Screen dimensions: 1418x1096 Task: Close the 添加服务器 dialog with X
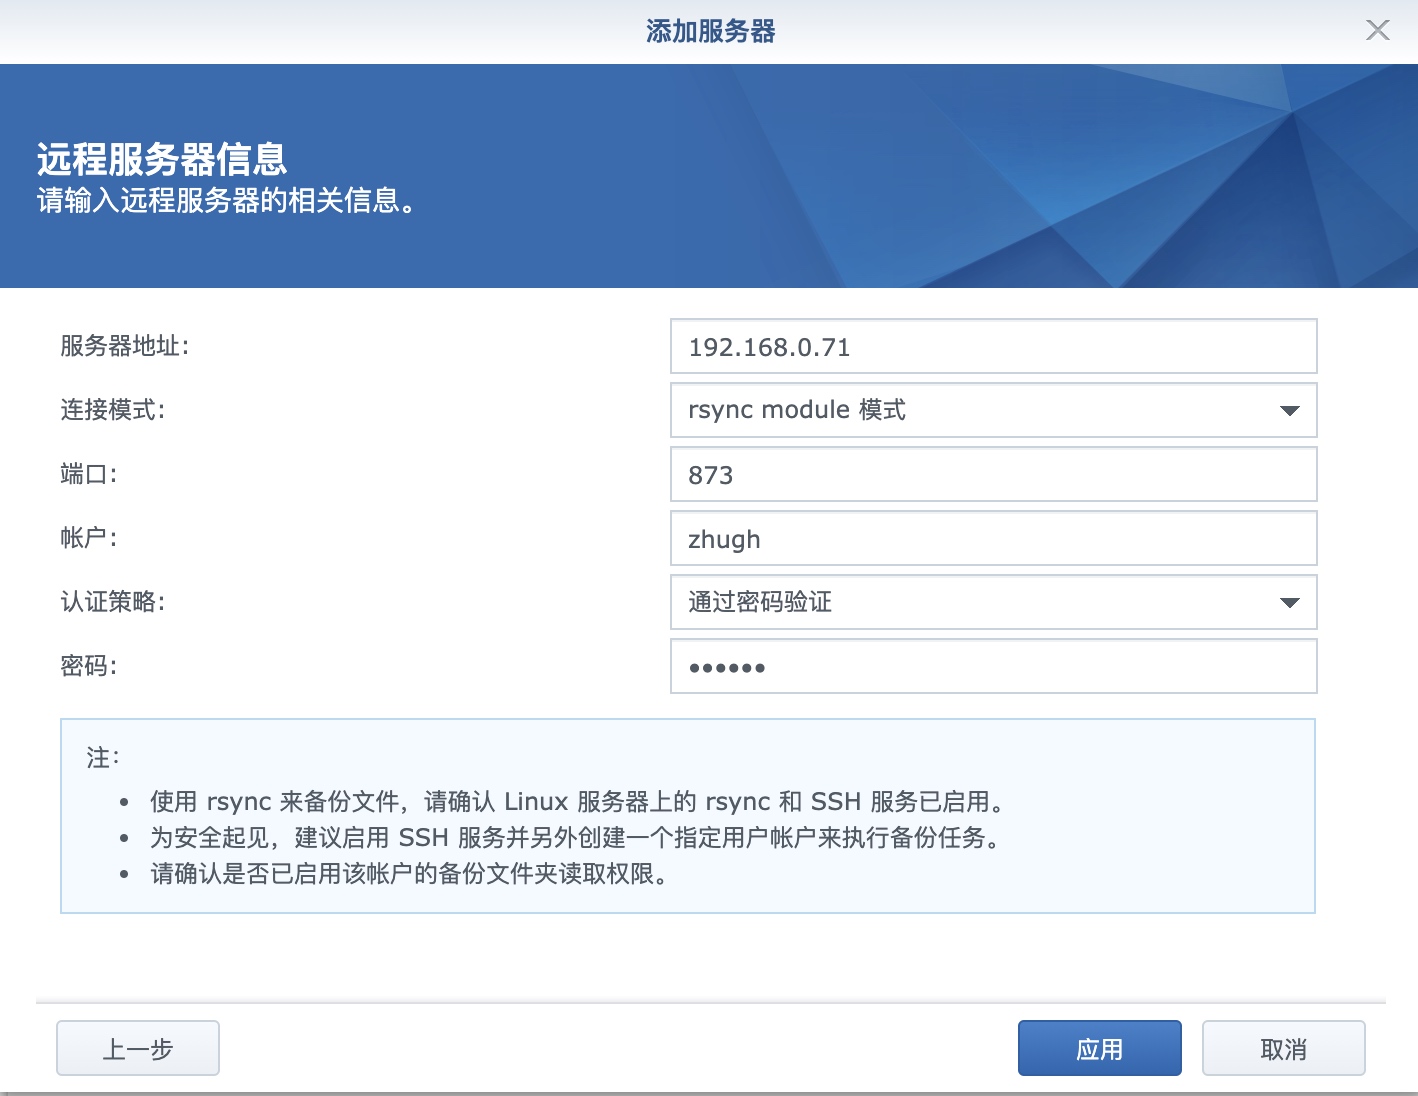pos(1378,31)
